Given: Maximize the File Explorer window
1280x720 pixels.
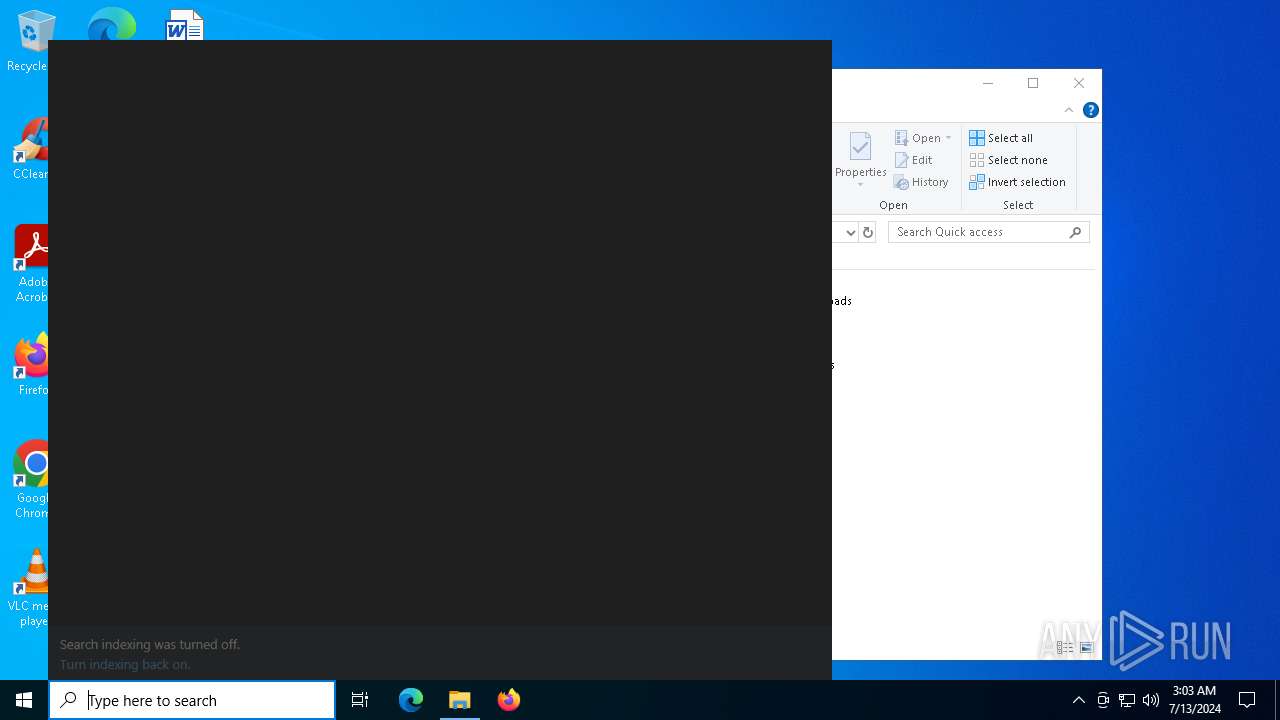Looking at the screenshot, I should [1033, 83].
